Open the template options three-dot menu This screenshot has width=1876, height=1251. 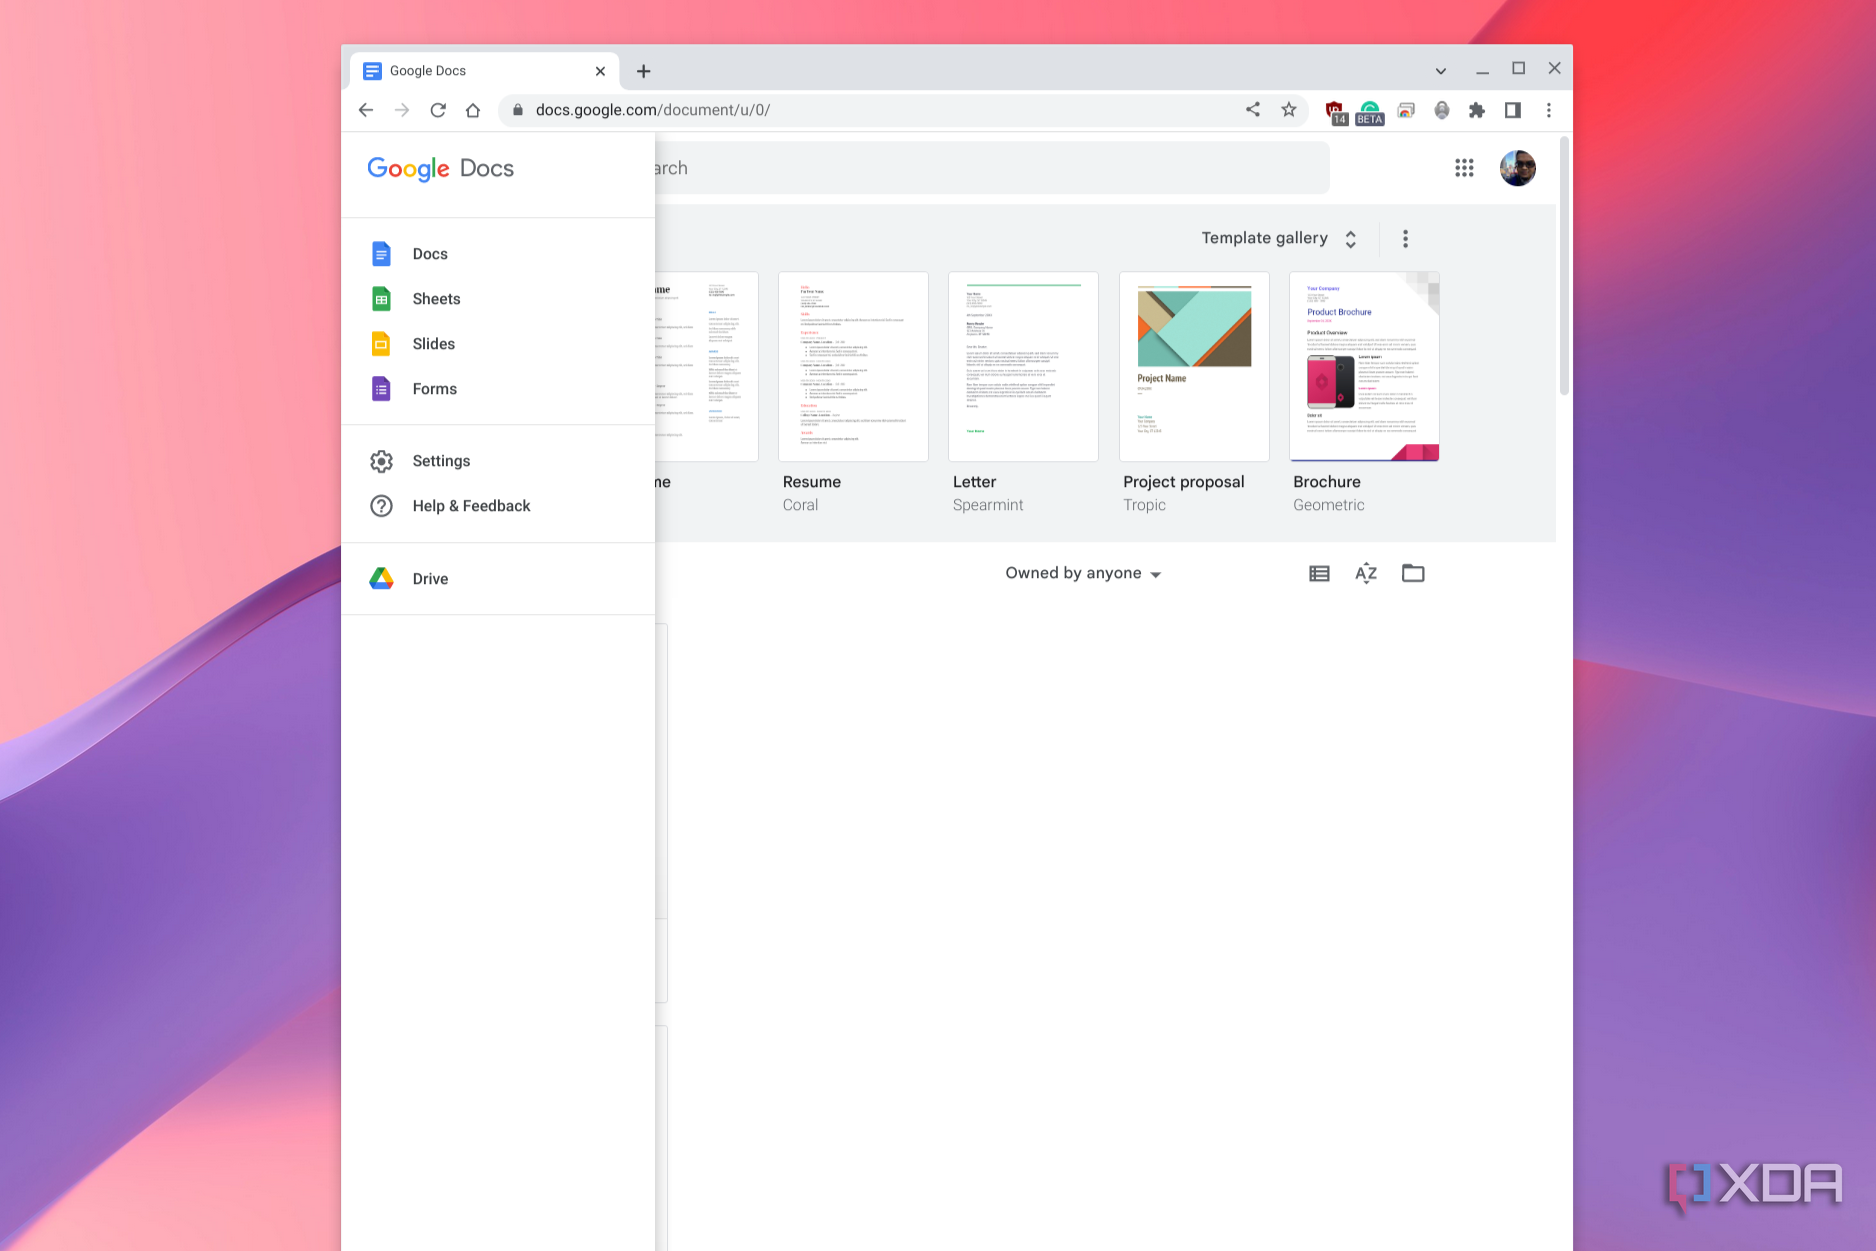1405,238
